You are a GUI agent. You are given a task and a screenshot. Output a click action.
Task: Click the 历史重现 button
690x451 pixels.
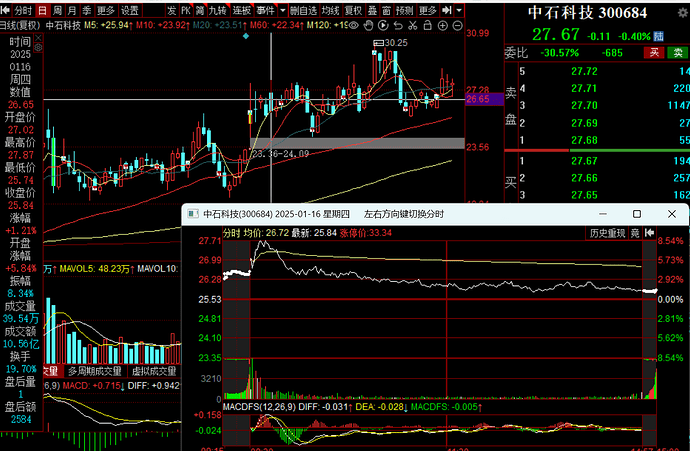coord(608,232)
